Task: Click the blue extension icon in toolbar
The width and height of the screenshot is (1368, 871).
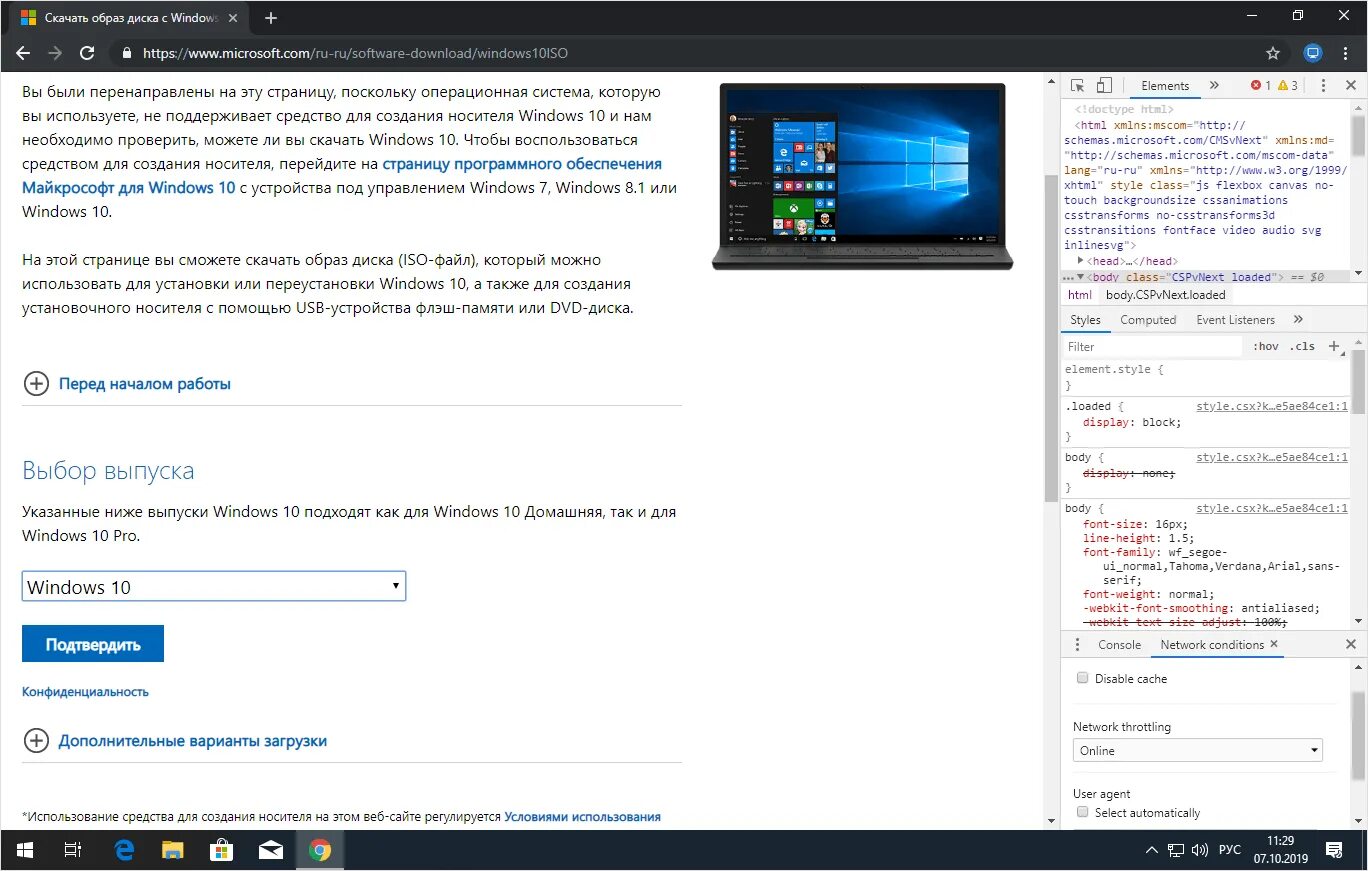Action: [1313, 53]
